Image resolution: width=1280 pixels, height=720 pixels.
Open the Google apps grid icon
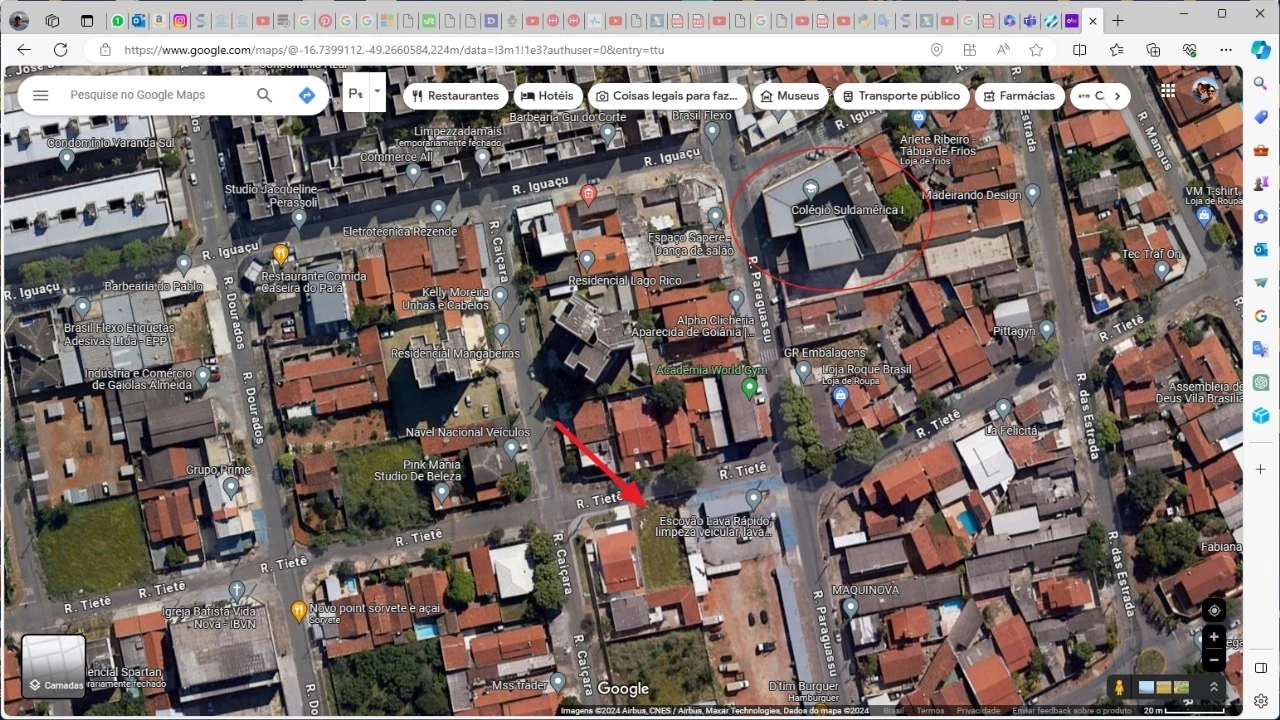pyautogui.click(x=1167, y=90)
